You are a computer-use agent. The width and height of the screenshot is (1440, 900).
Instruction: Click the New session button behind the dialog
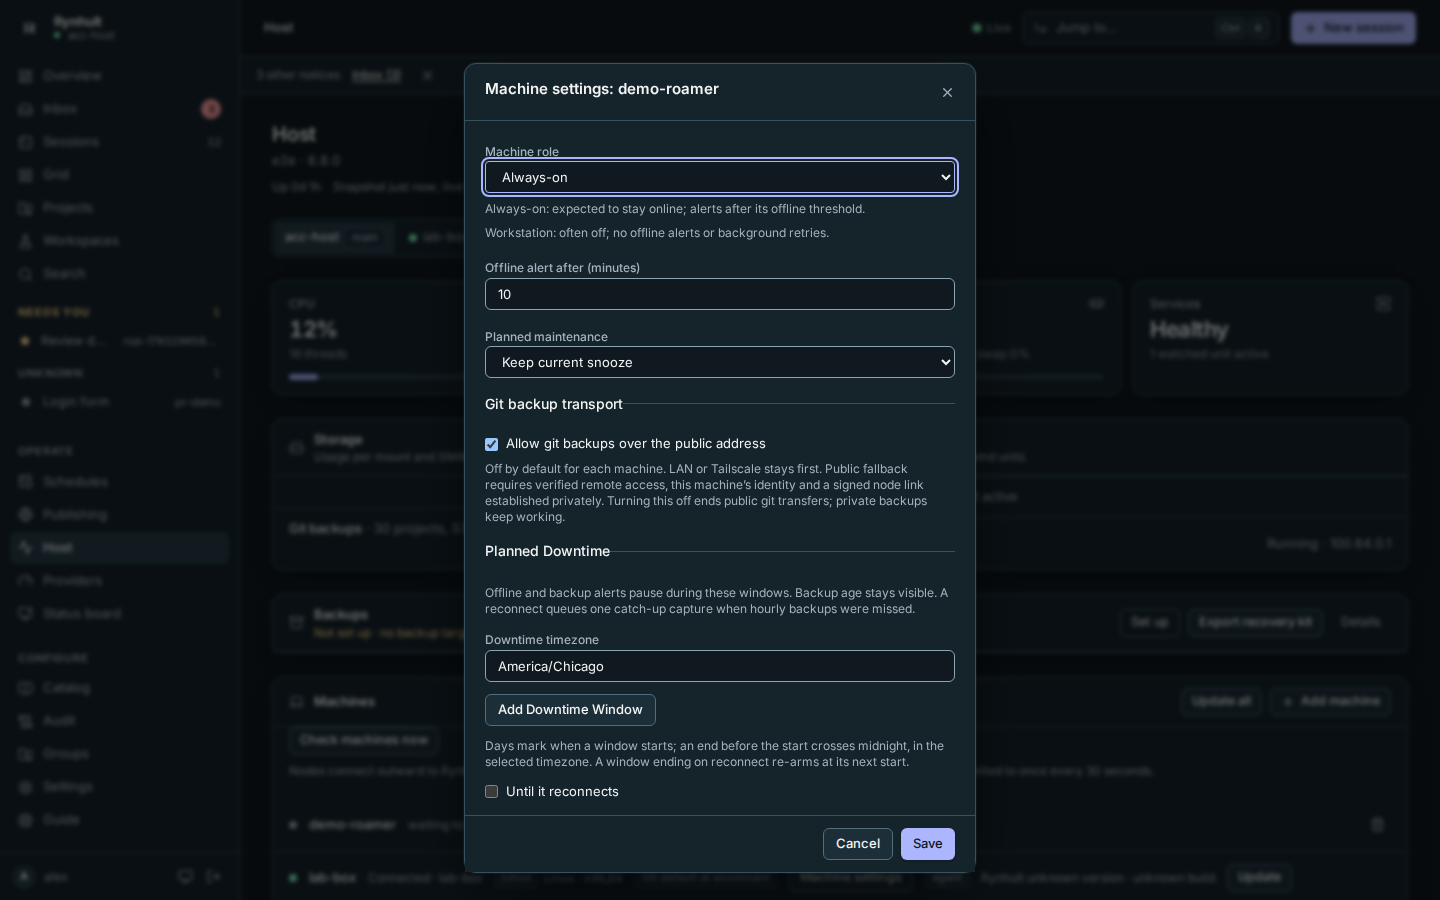[x=1353, y=28]
